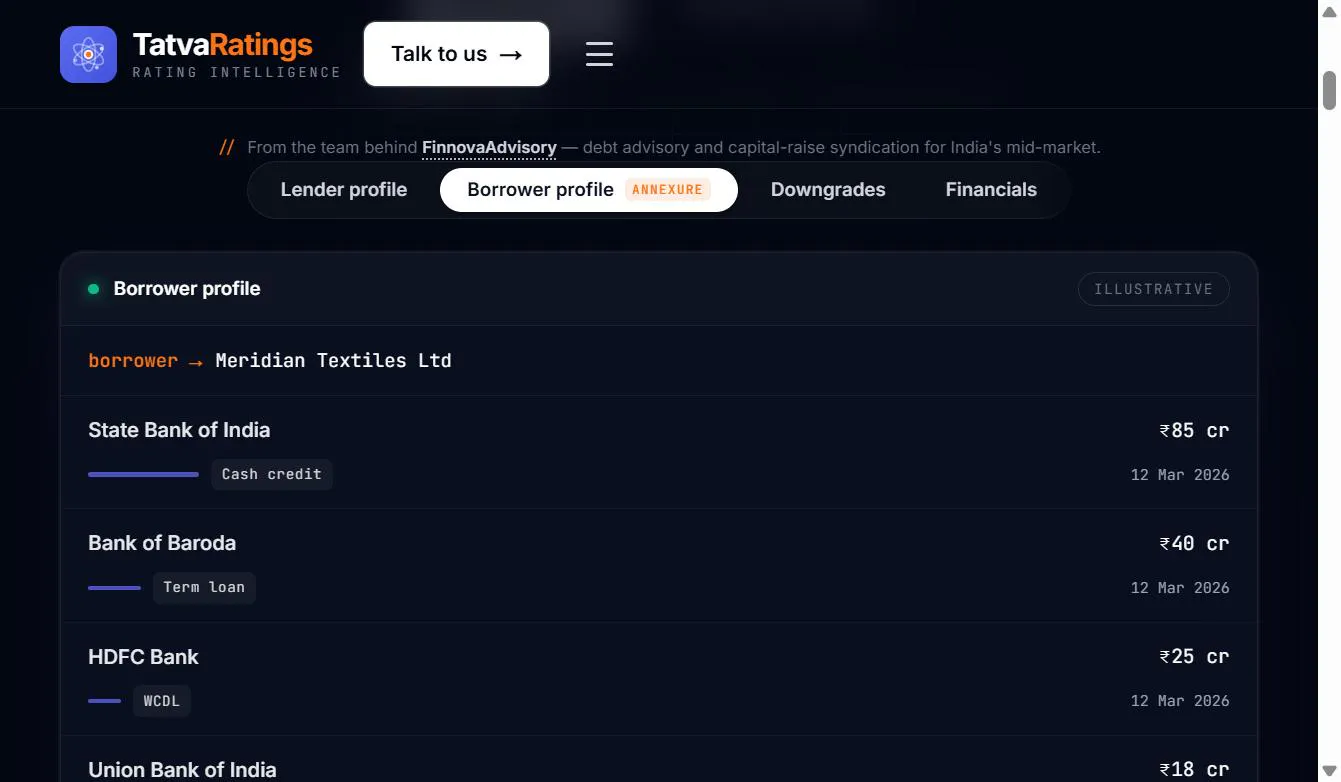Click the green status dot beside Borrower profile
This screenshot has width=1341, height=782.
[94, 289]
